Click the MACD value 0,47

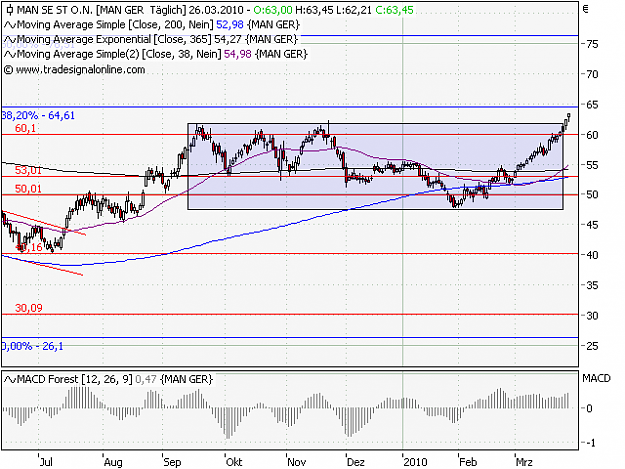pos(146,379)
